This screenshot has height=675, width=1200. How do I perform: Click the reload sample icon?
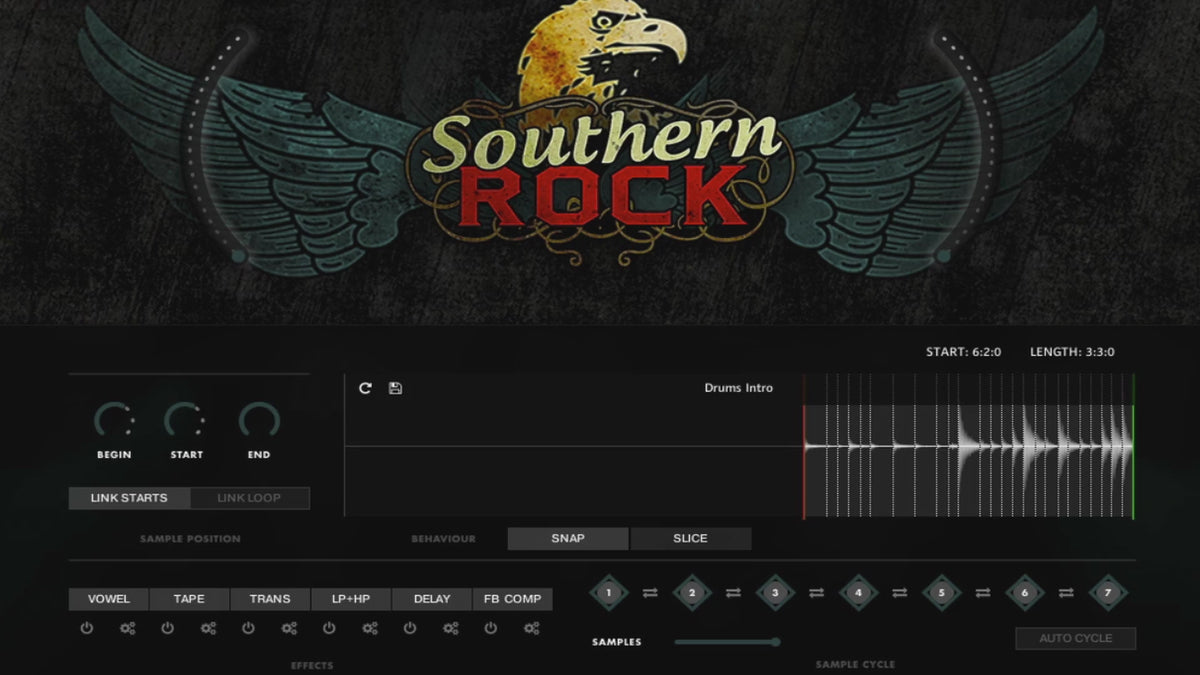365,388
